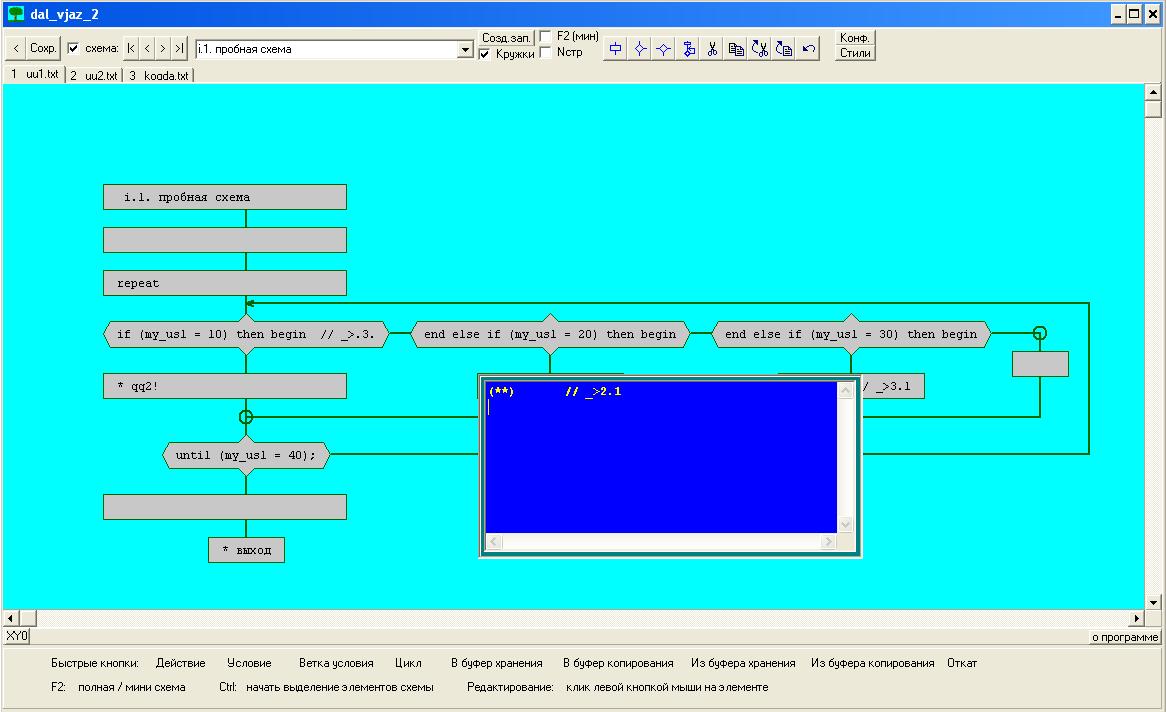Toggle the 'схема' checkbox
This screenshot has height=712, width=1166.
(73, 48)
